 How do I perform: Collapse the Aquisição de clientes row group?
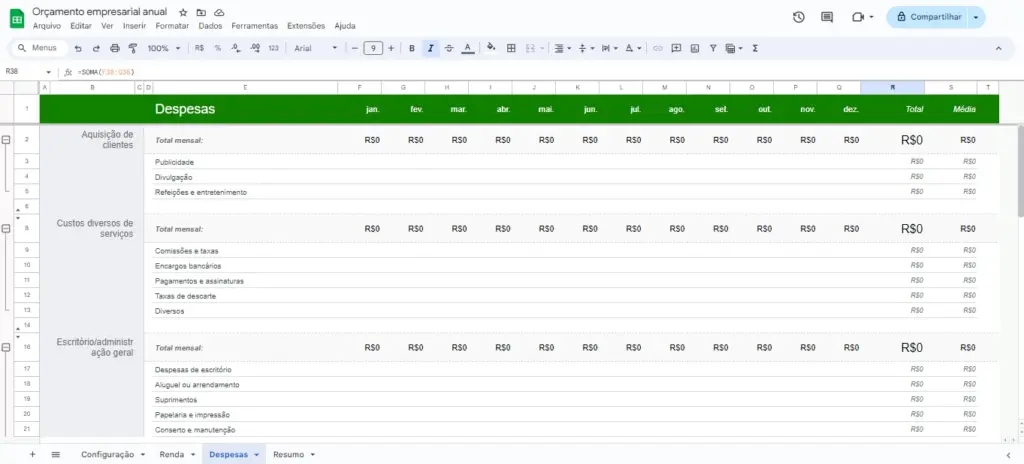coord(6,140)
